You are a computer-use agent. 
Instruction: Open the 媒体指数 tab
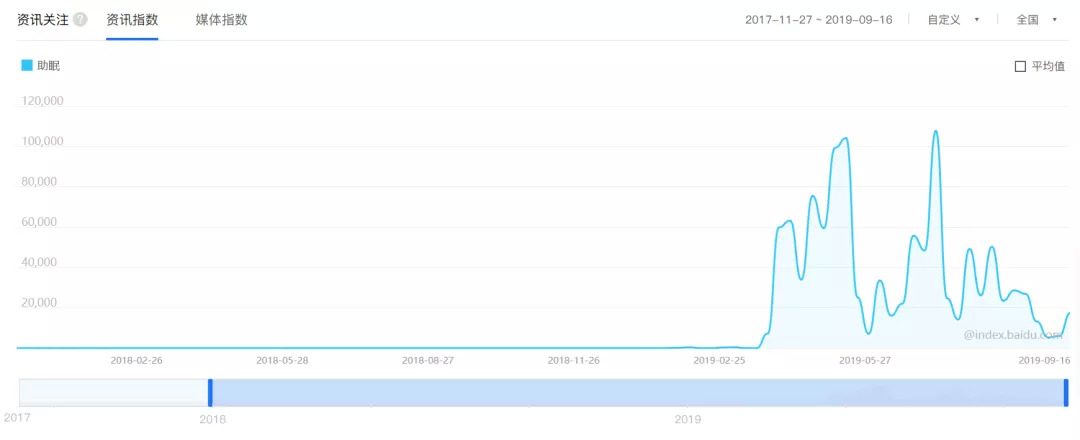pyautogui.click(x=221, y=20)
